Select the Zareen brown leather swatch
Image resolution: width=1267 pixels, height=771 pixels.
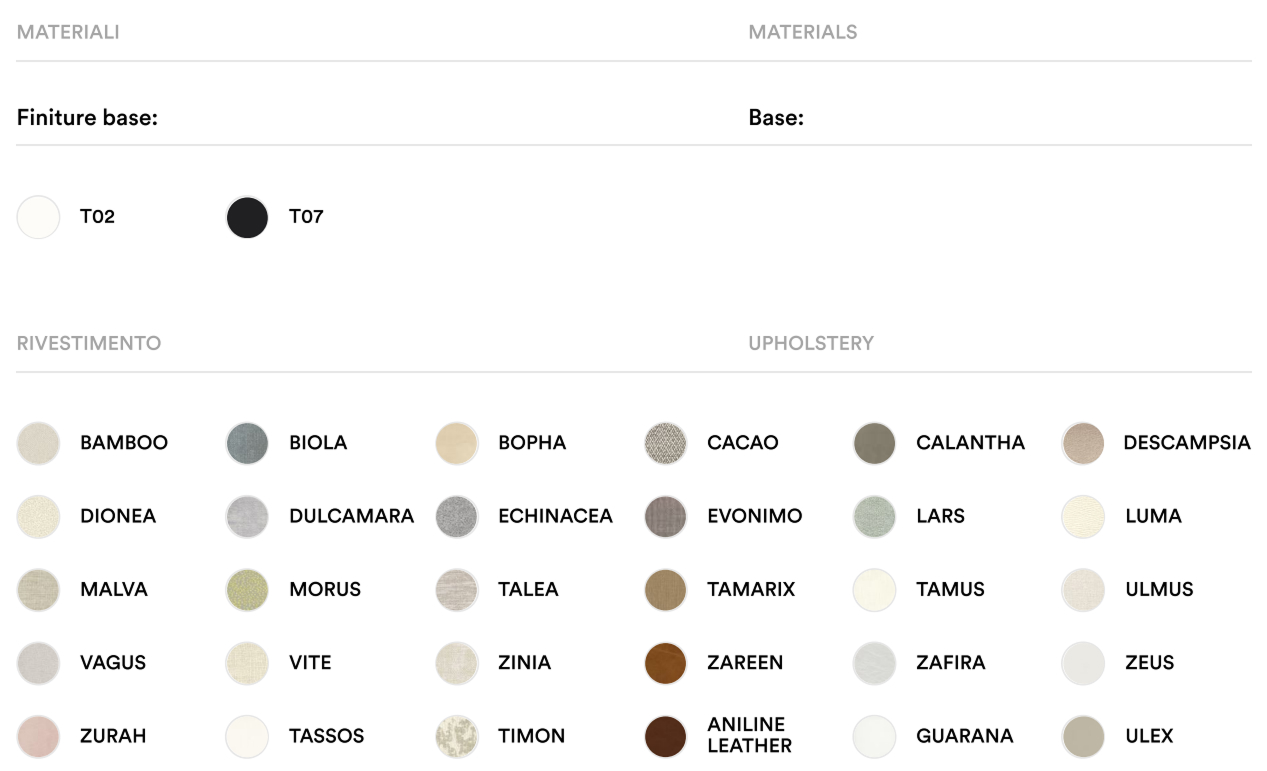coord(666,663)
